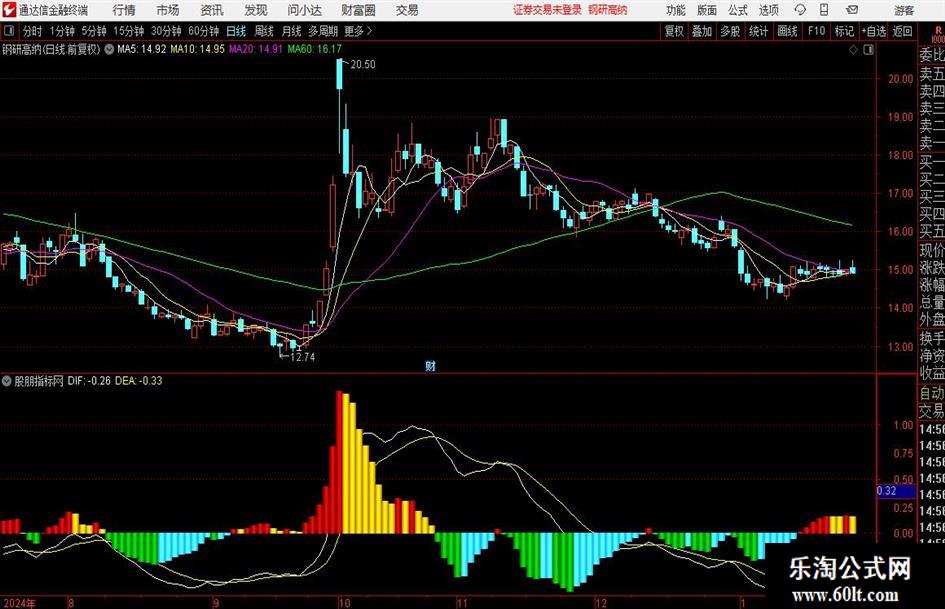Click the 画线 drawing button
Screen dimensions: 945x609
click(787, 31)
